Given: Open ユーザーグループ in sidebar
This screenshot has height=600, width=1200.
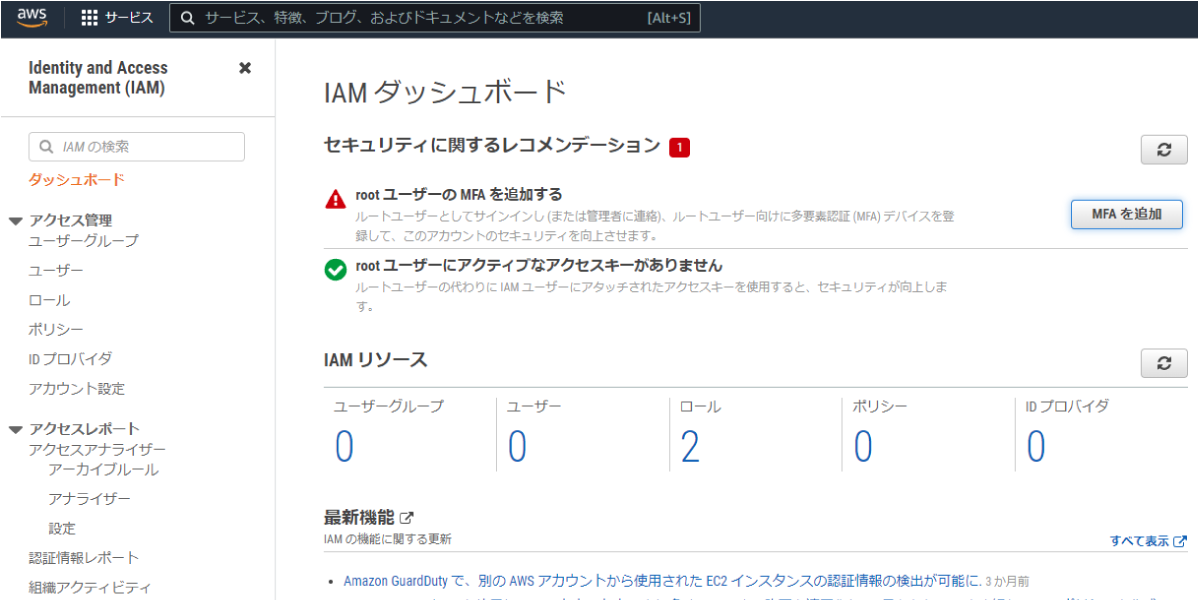Looking at the screenshot, I should click(84, 241).
